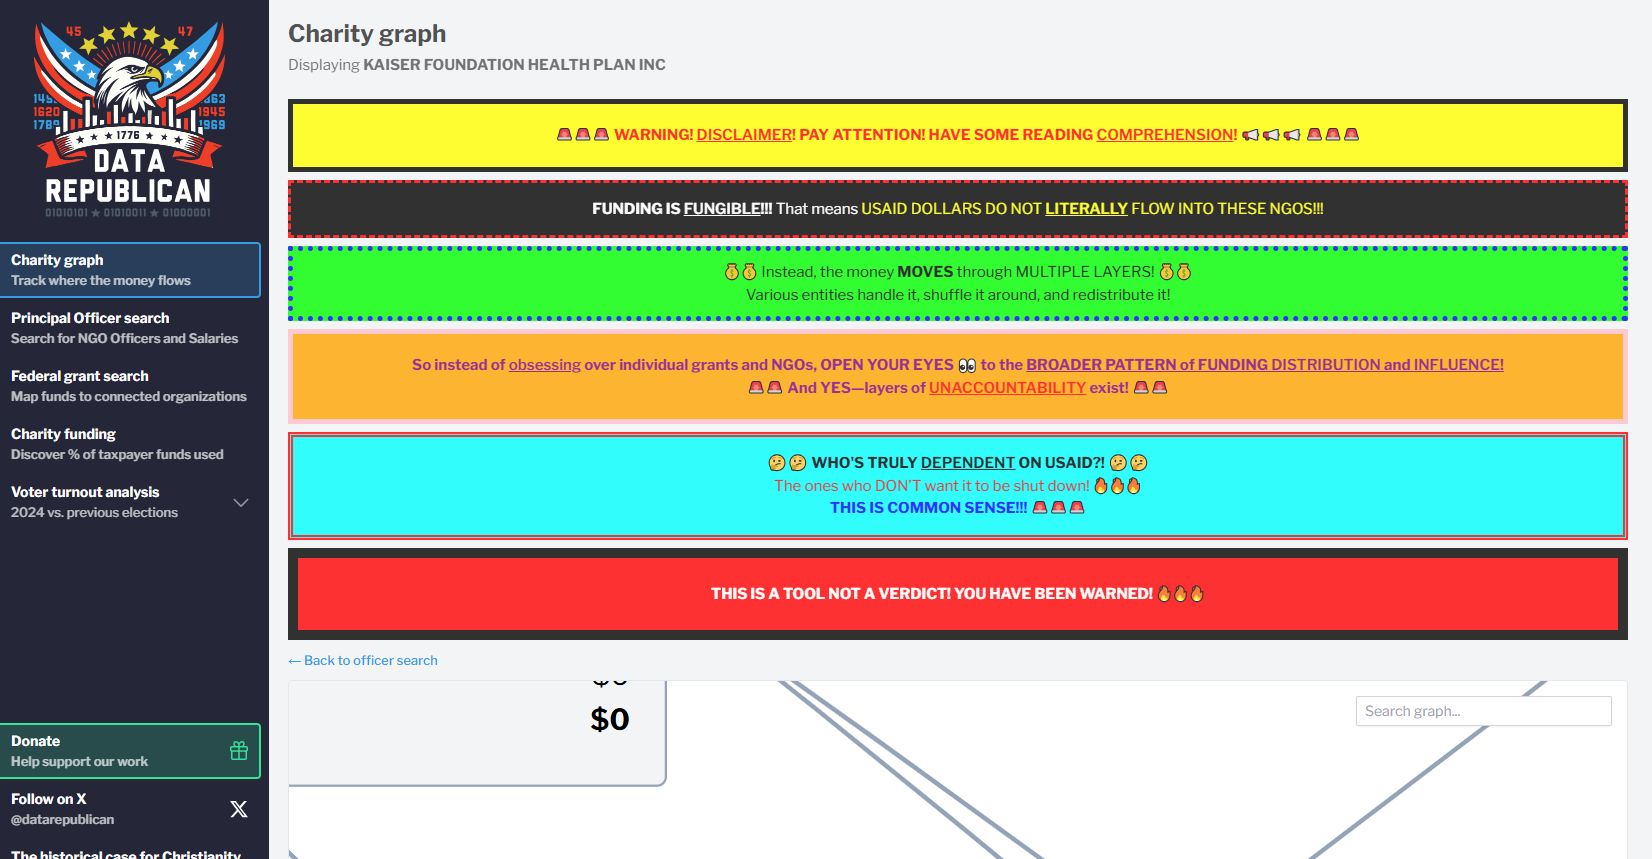Click the underlined word obsessing

[x=545, y=365]
